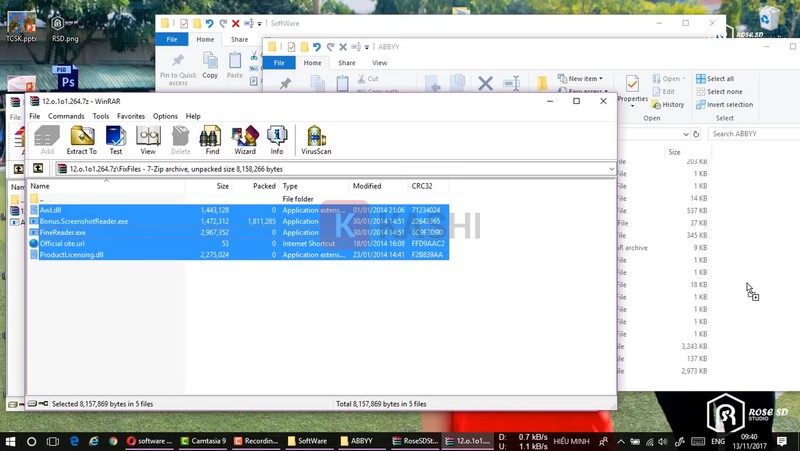Click the Extract To toolbar icon
Image resolution: width=800 pixels, height=451 pixels.
click(82, 140)
